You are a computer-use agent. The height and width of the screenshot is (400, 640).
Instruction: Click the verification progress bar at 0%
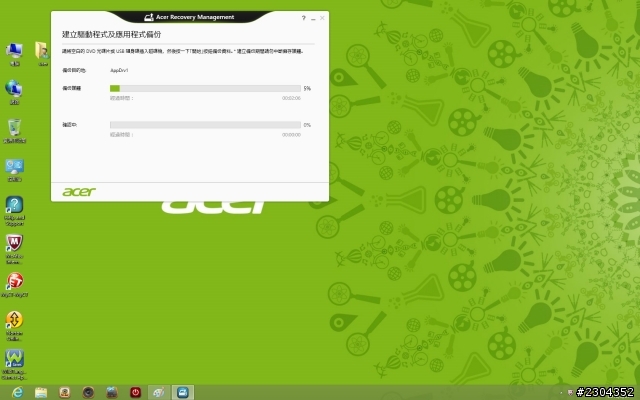205,125
